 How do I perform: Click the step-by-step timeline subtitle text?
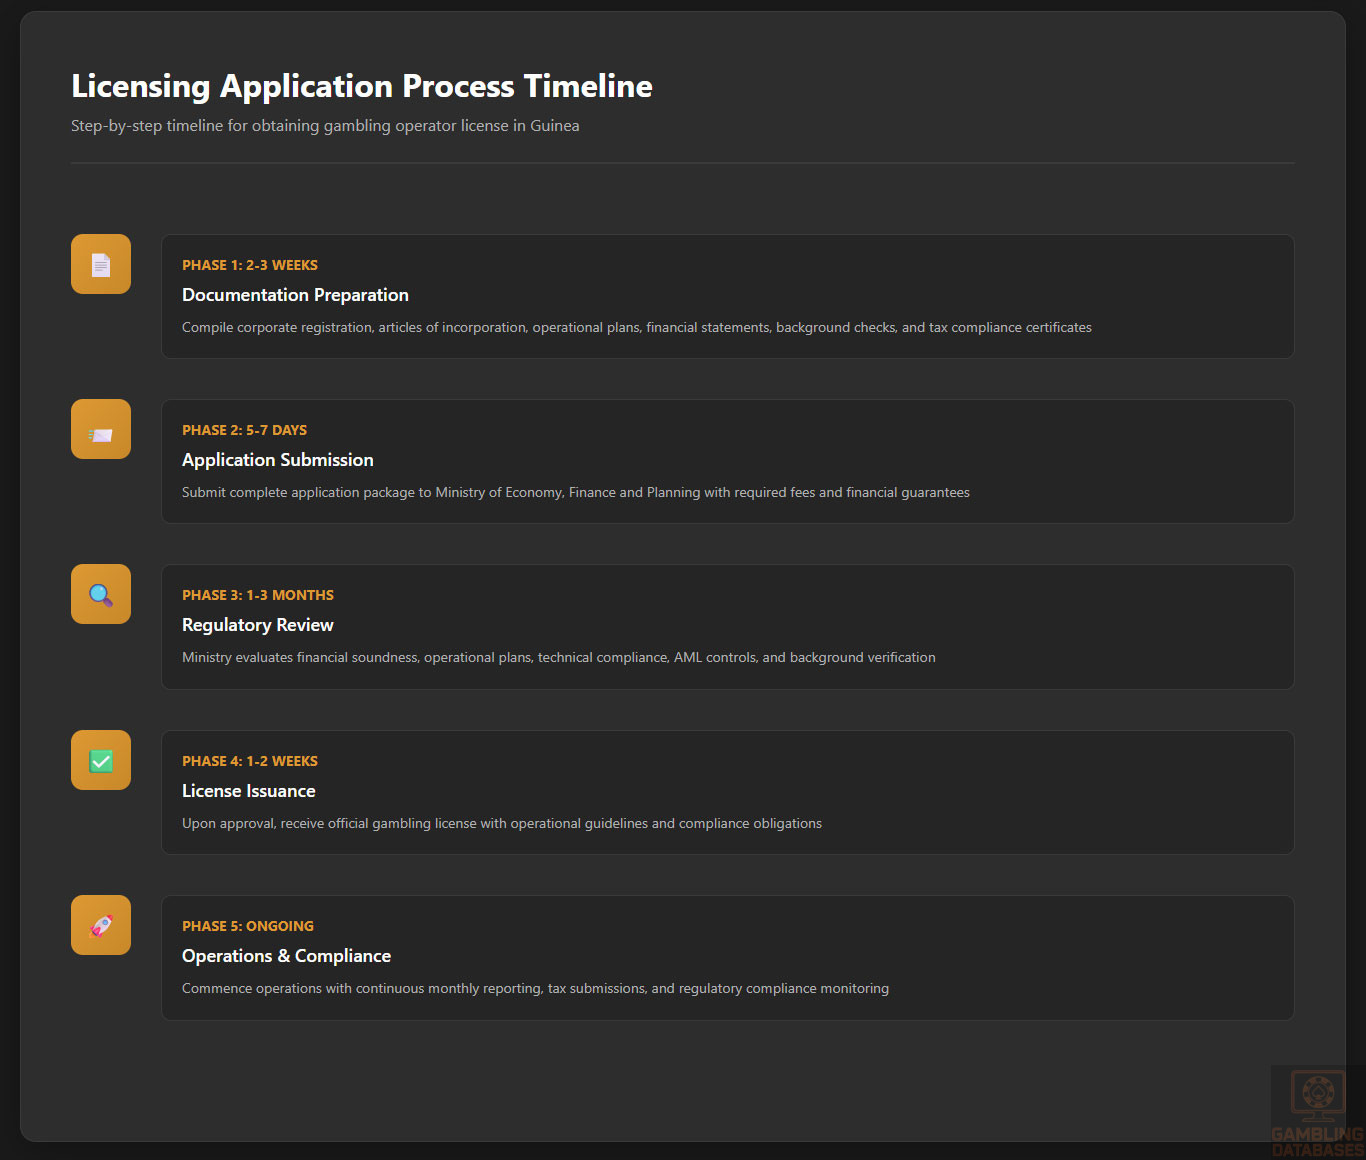pos(325,126)
